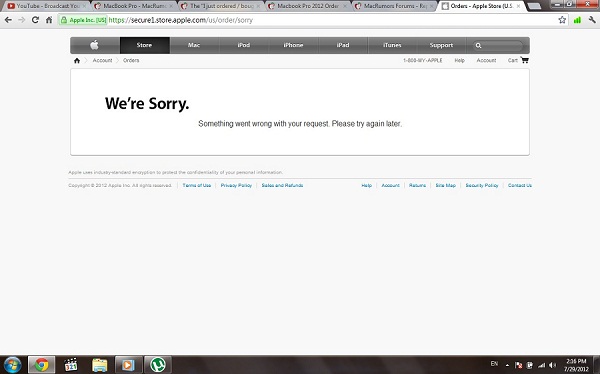Open uTorrent from the taskbar
This screenshot has width=600, height=374.
pos(158,364)
